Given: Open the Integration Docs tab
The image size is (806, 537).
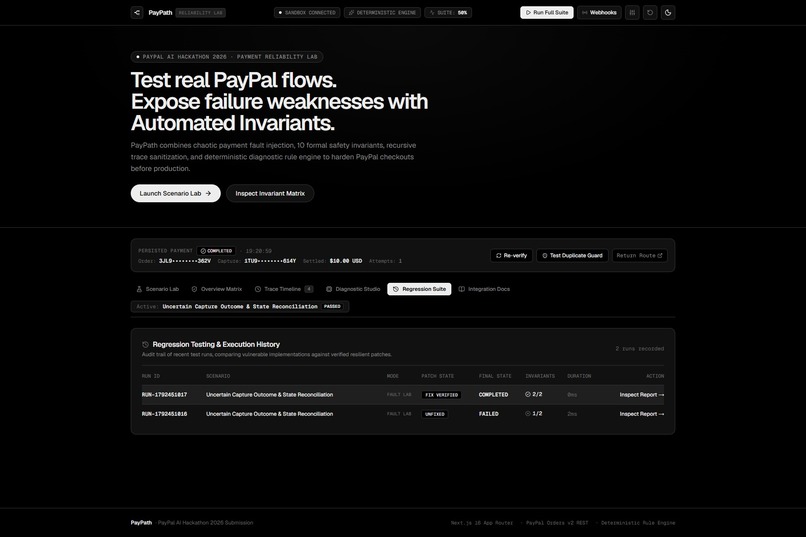Looking at the screenshot, I should coord(484,289).
